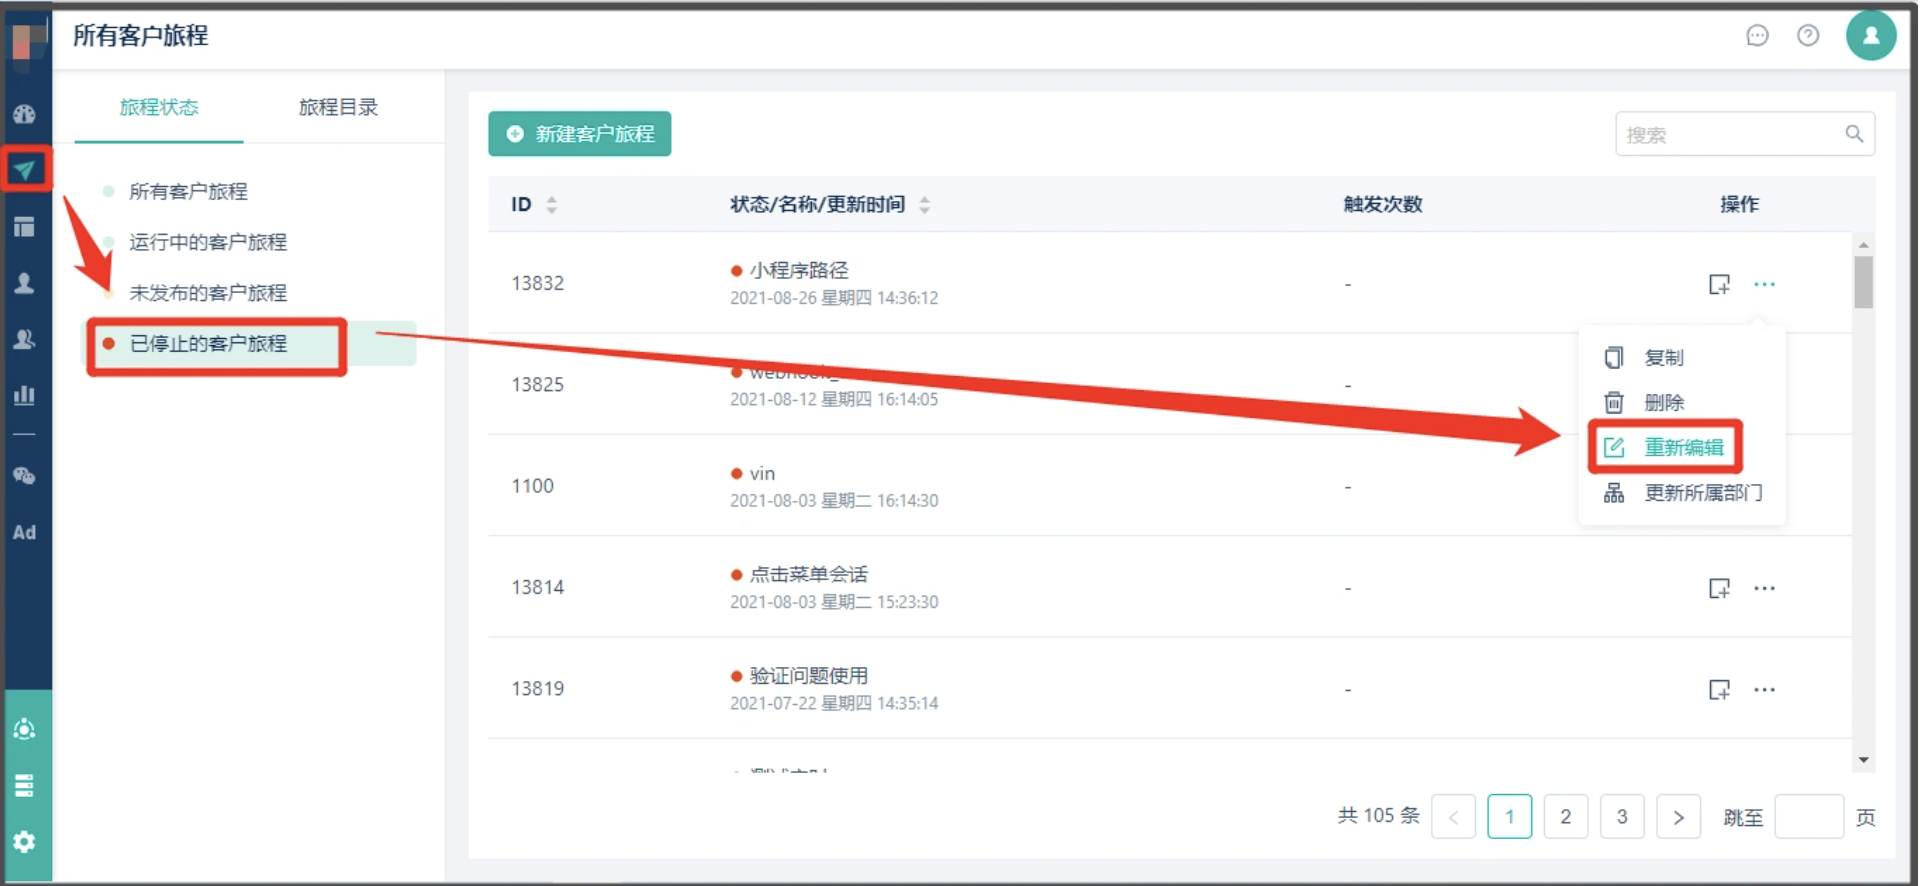Image resolution: width=1920 pixels, height=886 pixels.
Task: Click the journey name 验证问题使用
Action: [x=809, y=676]
